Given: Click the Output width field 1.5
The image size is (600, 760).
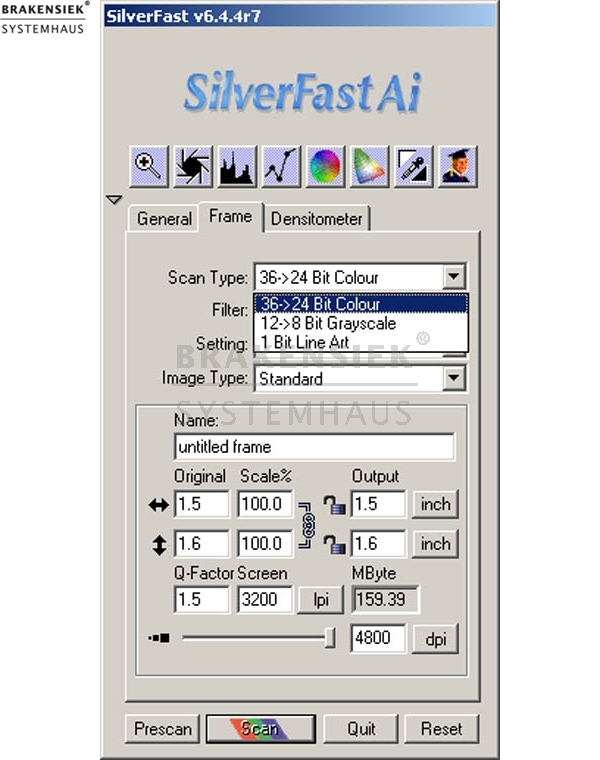Looking at the screenshot, I should click(x=378, y=504).
